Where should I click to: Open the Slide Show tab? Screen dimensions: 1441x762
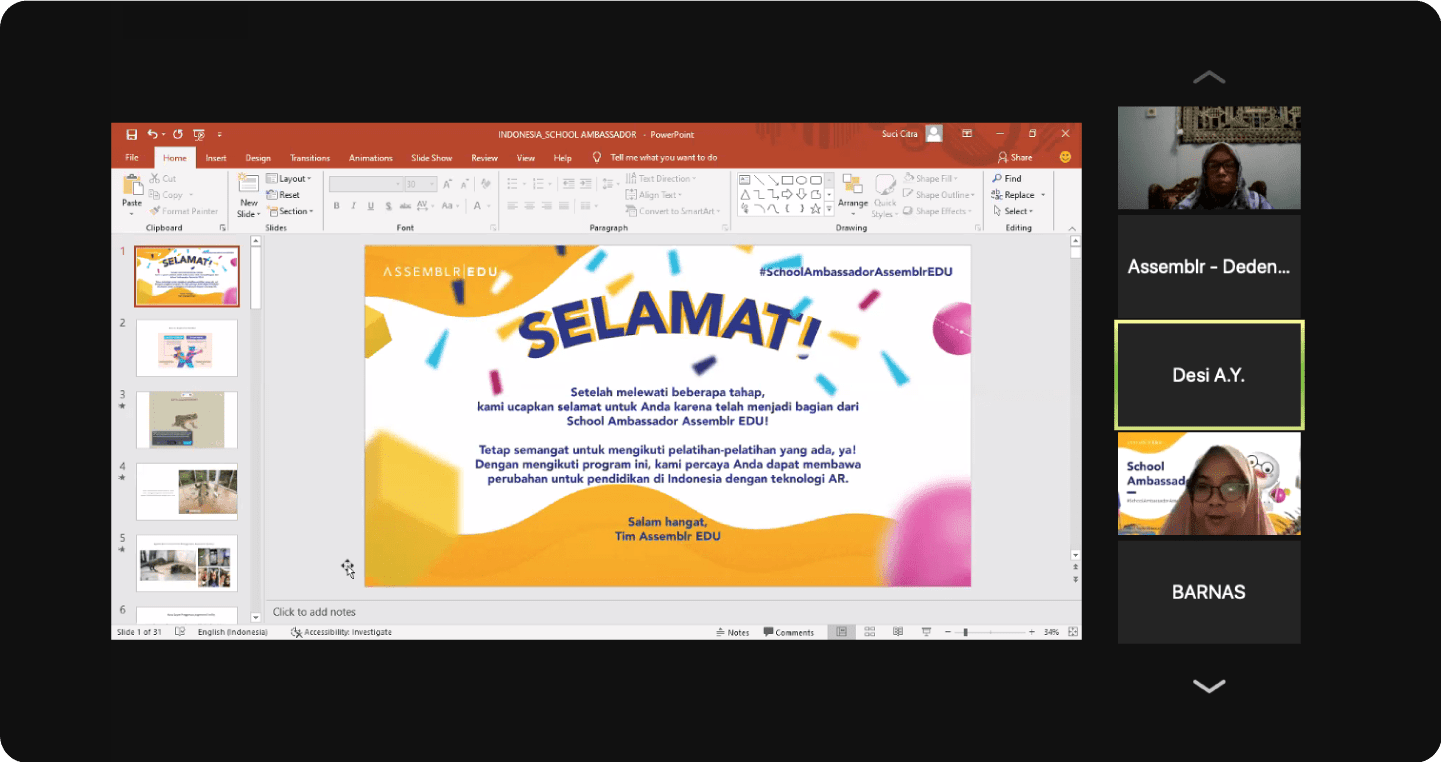click(x=431, y=157)
